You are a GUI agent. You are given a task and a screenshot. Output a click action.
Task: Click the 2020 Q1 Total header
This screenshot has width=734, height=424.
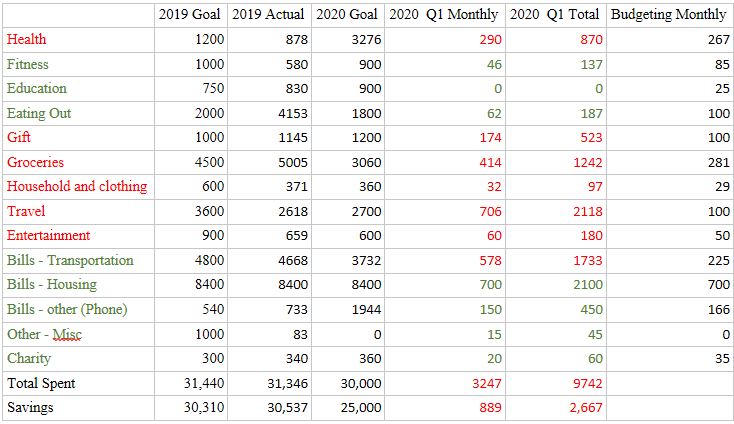tap(554, 15)
